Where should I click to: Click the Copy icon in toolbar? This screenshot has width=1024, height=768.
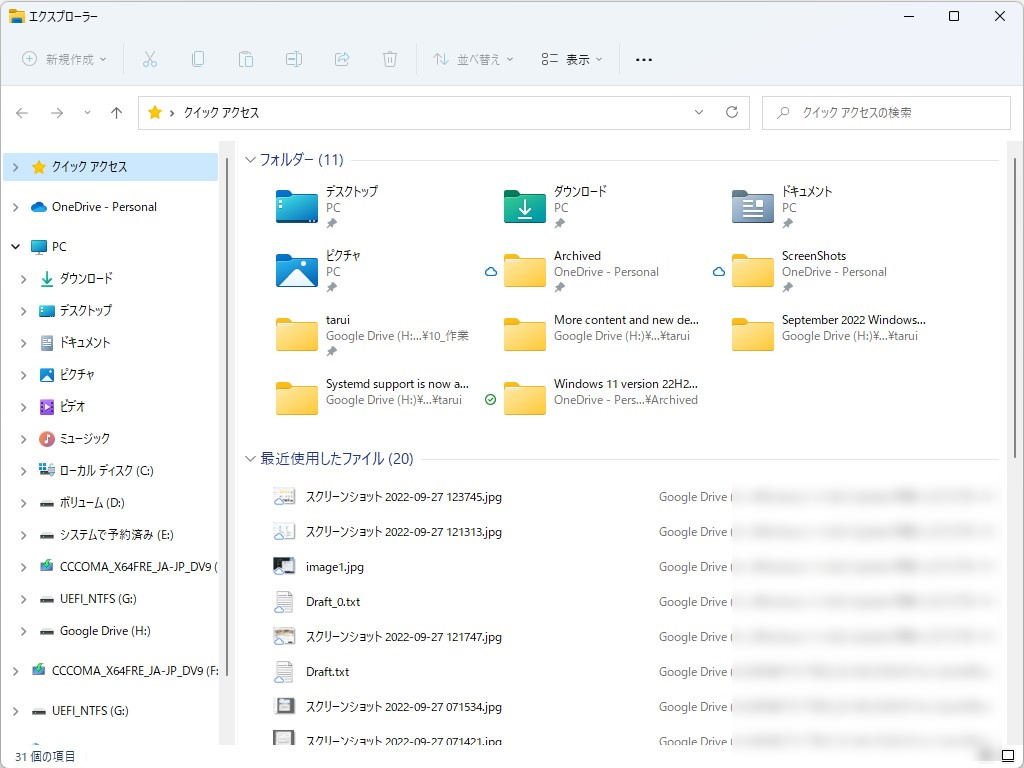(198, 59)
